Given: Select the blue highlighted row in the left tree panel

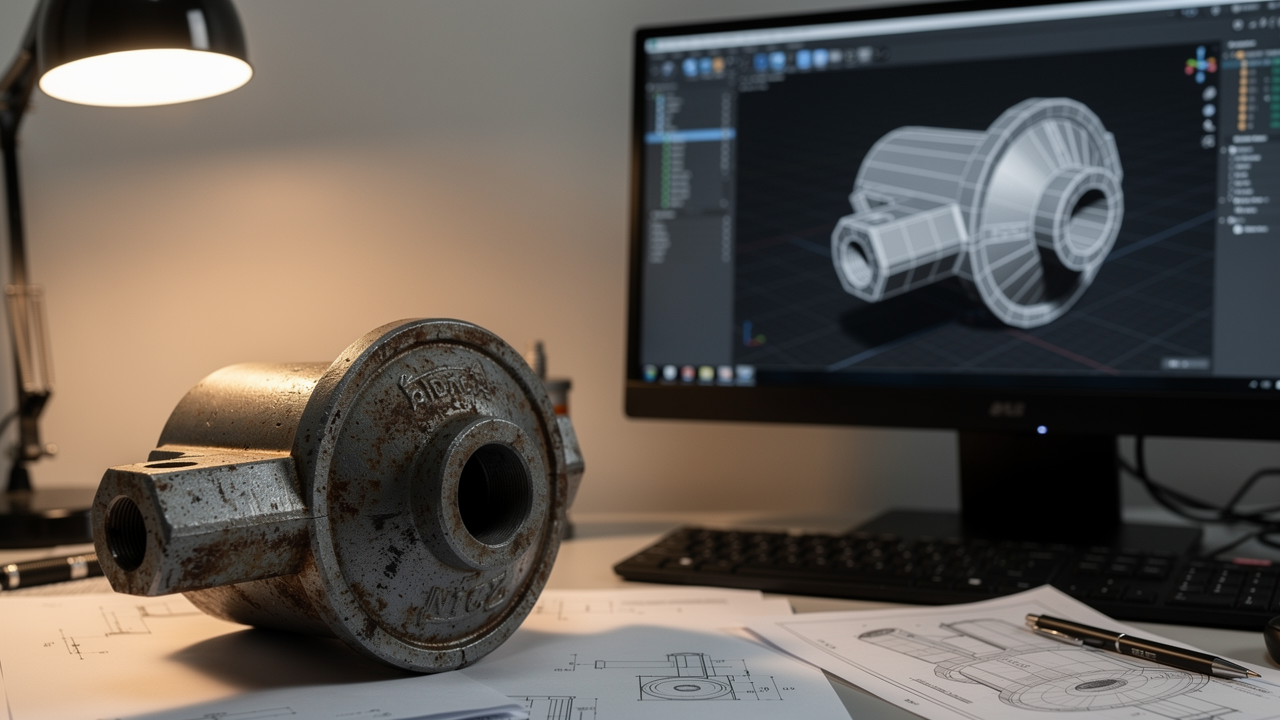Looking at the screenshot, I should click(690, 135).
